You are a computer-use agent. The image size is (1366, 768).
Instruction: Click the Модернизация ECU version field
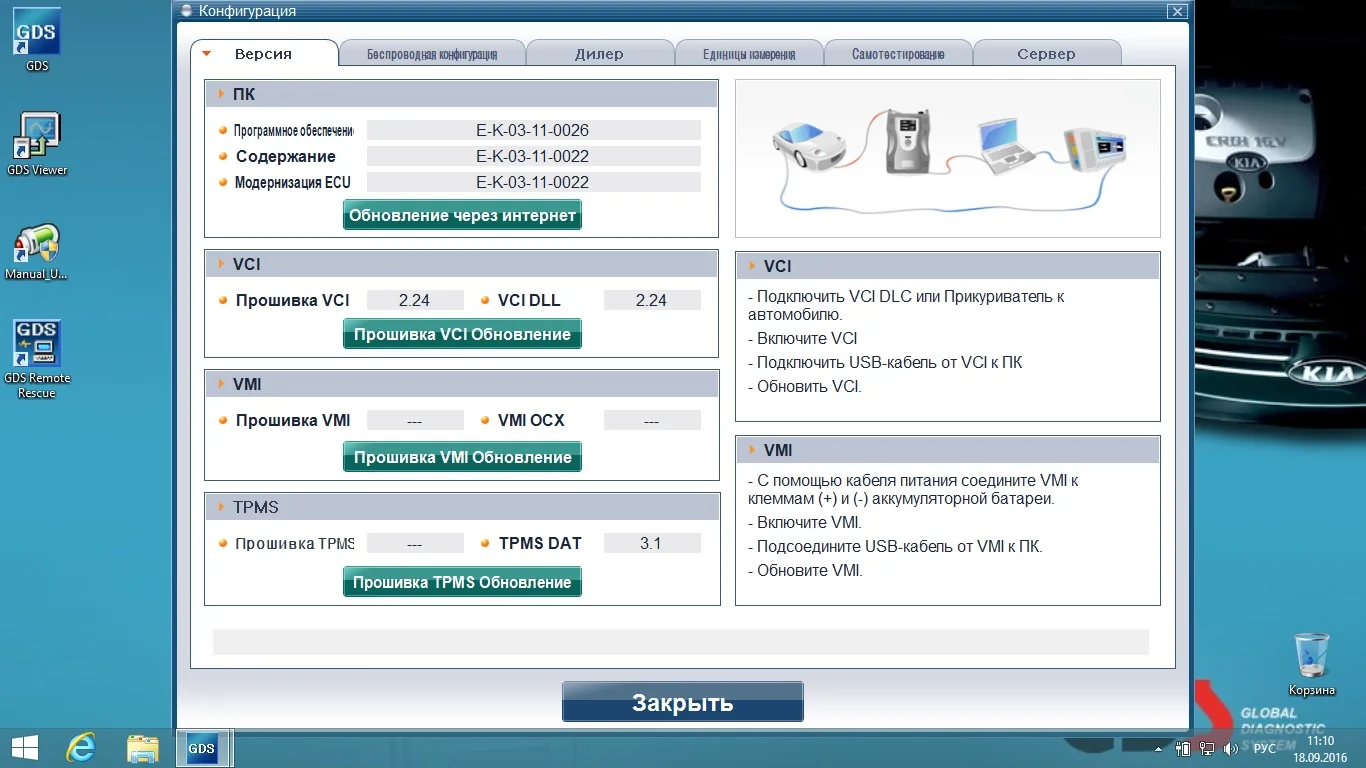click(533, 182)
